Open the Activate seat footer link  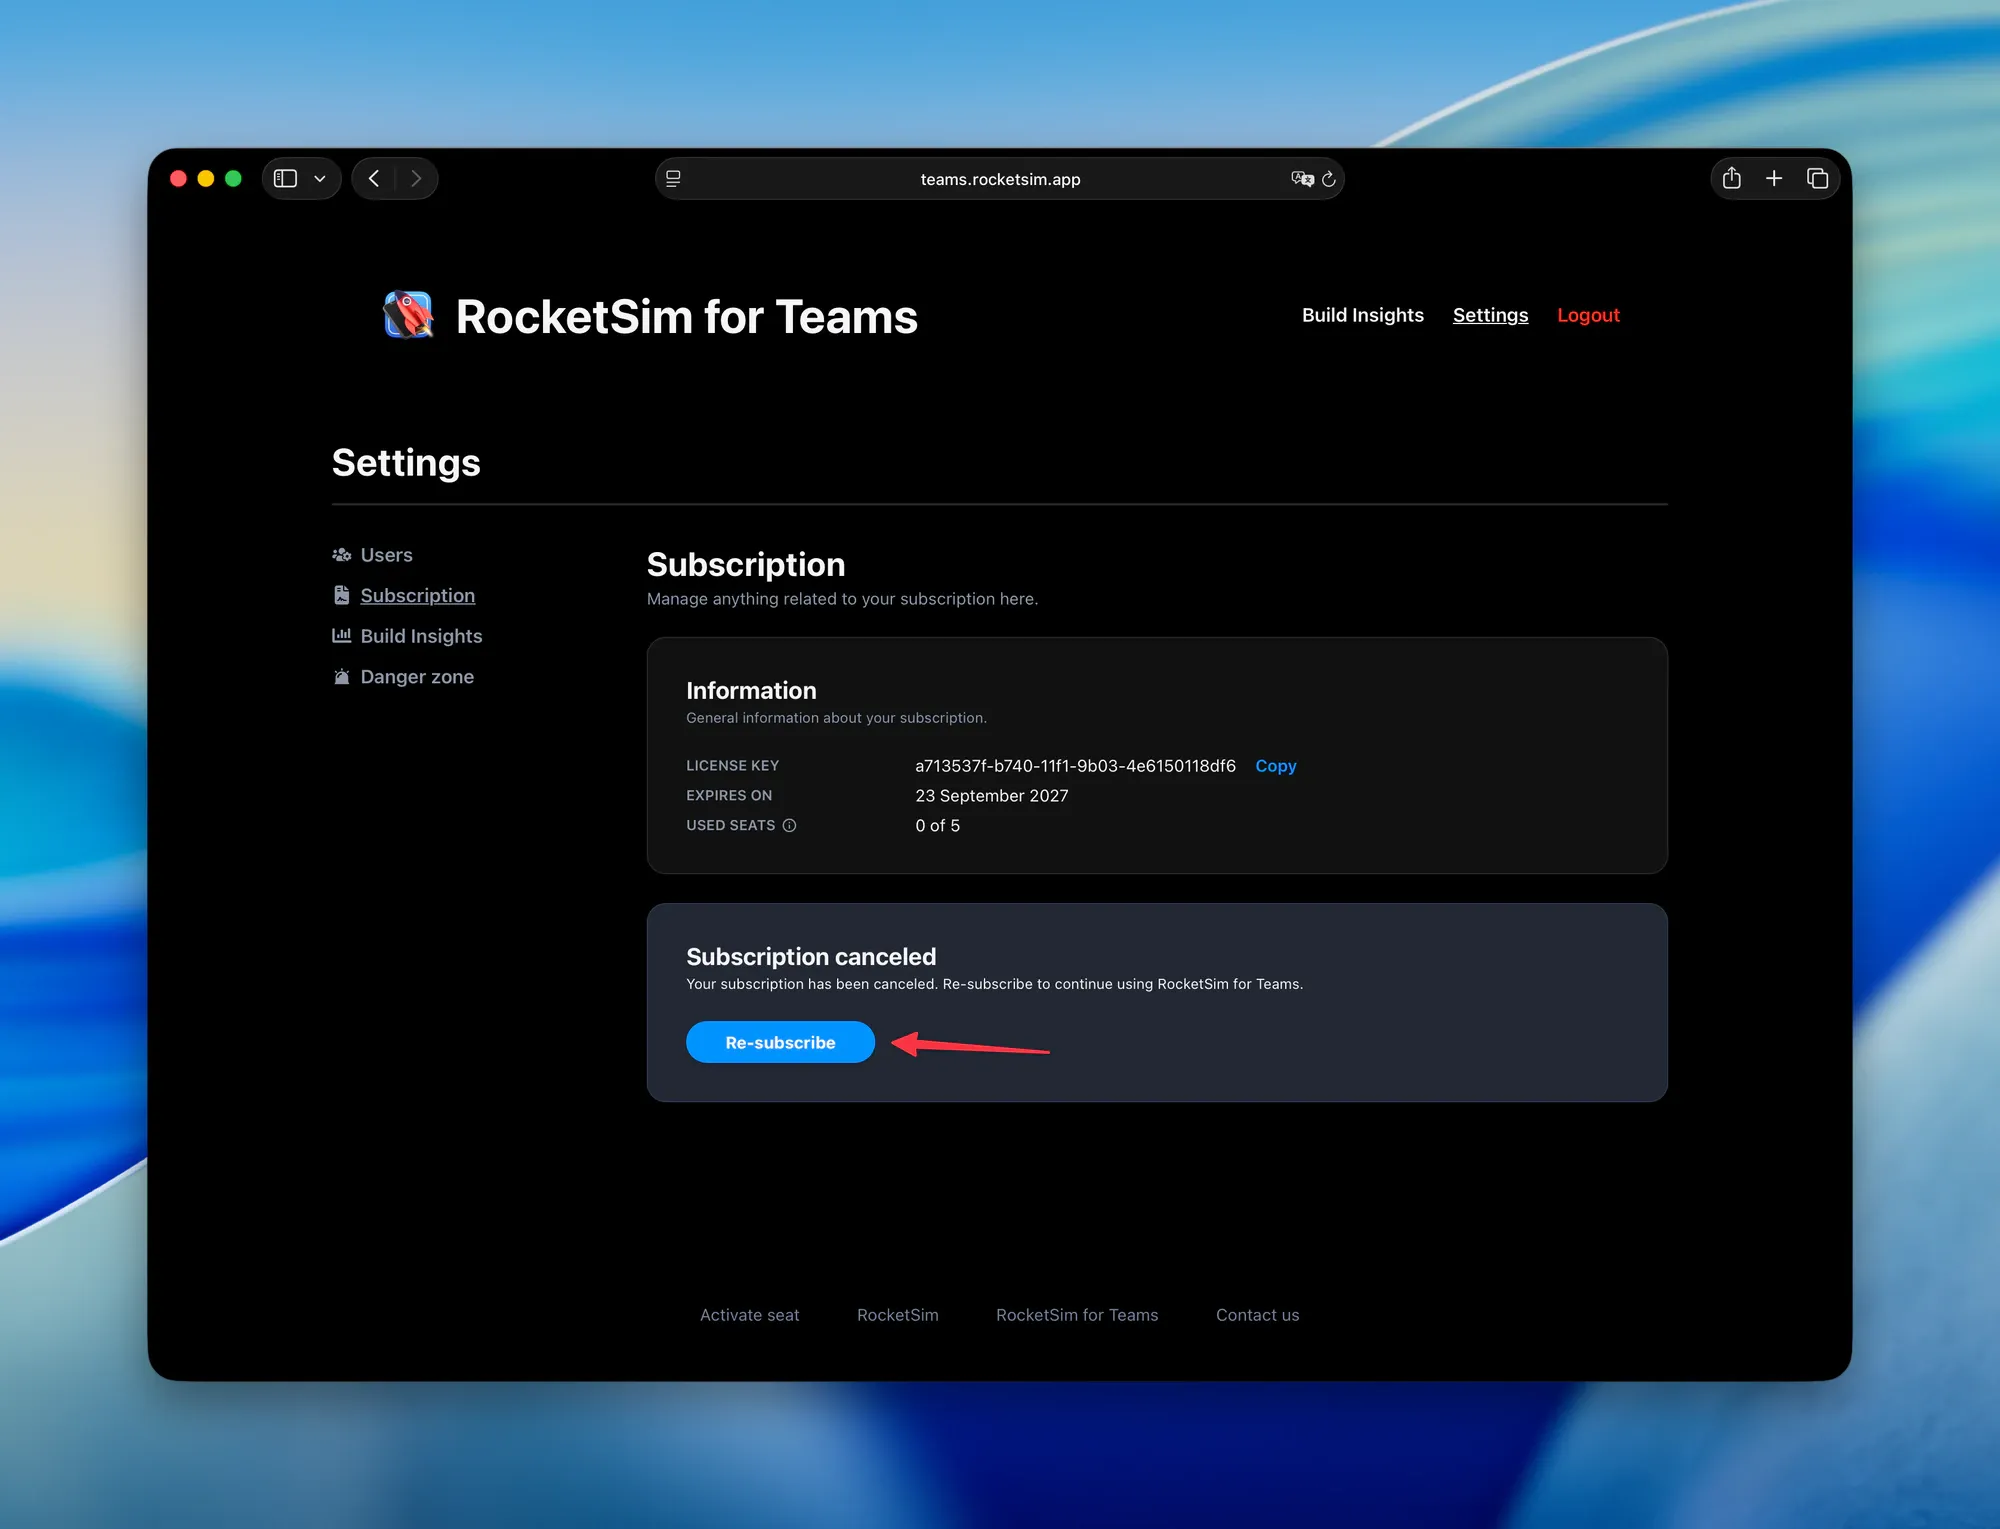pos(749,1315)
